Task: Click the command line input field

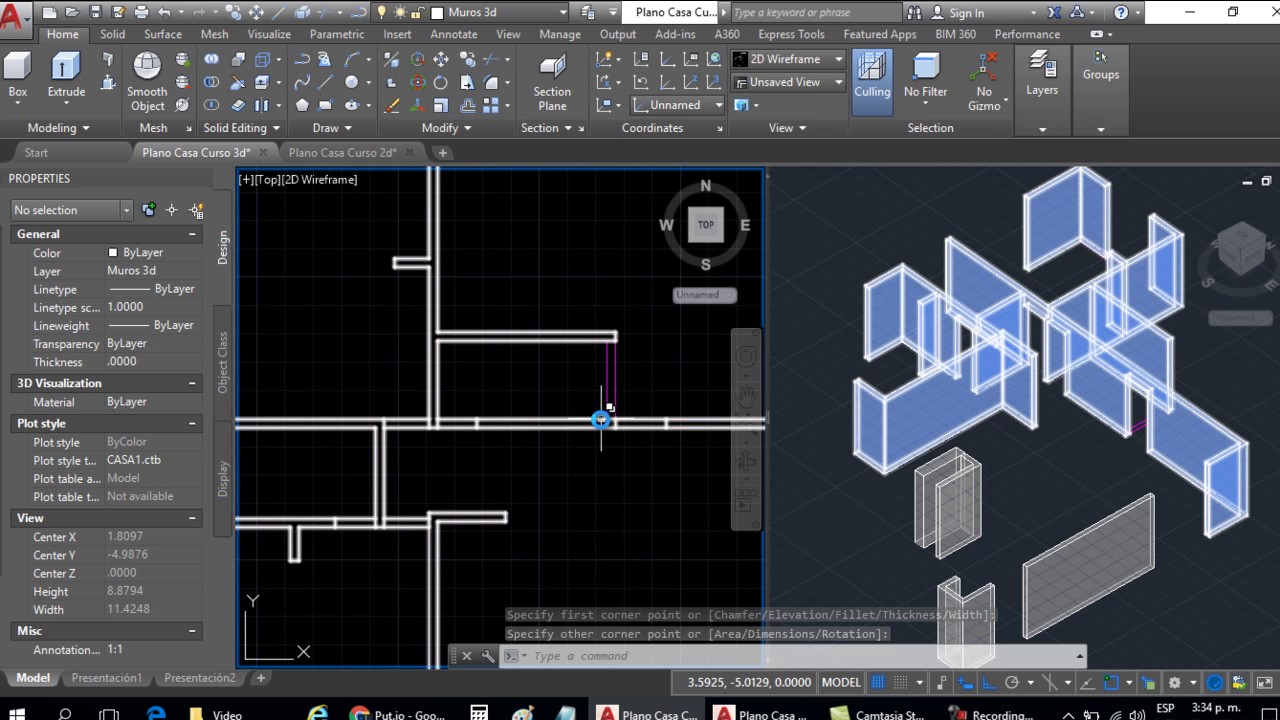Action: pyautogui.click(x=800, y=656)
